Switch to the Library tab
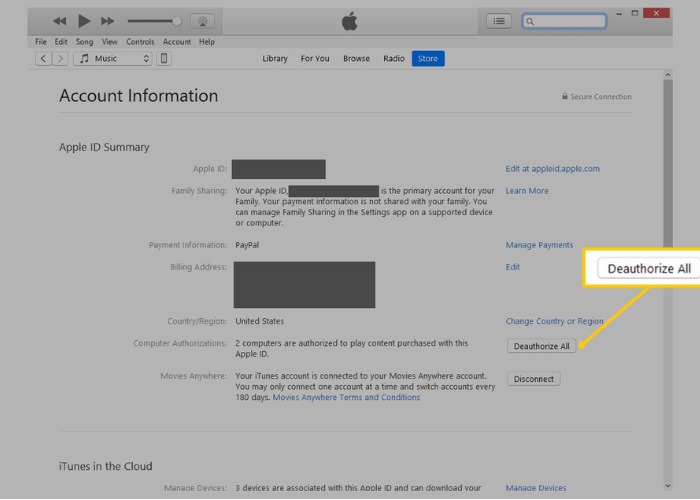Screen dimensions: 700x500 (275, 58)
